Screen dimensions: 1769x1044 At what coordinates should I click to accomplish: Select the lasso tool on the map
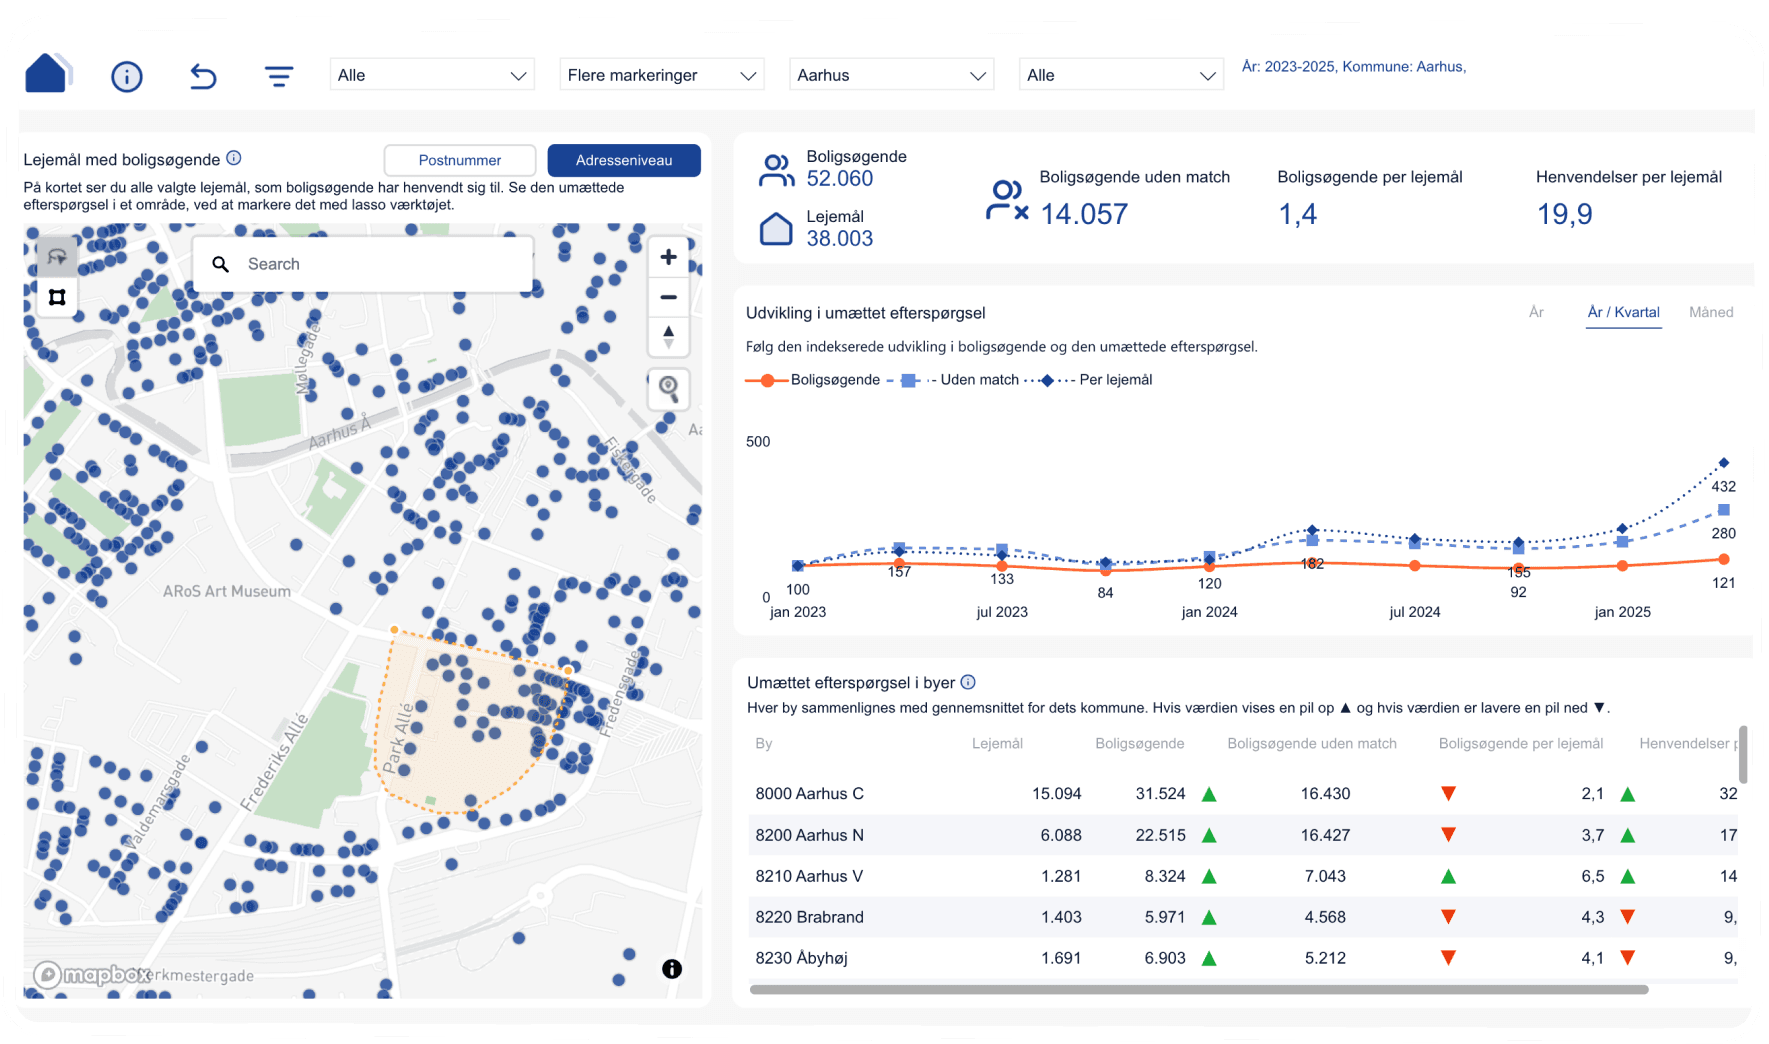[57, 255]
